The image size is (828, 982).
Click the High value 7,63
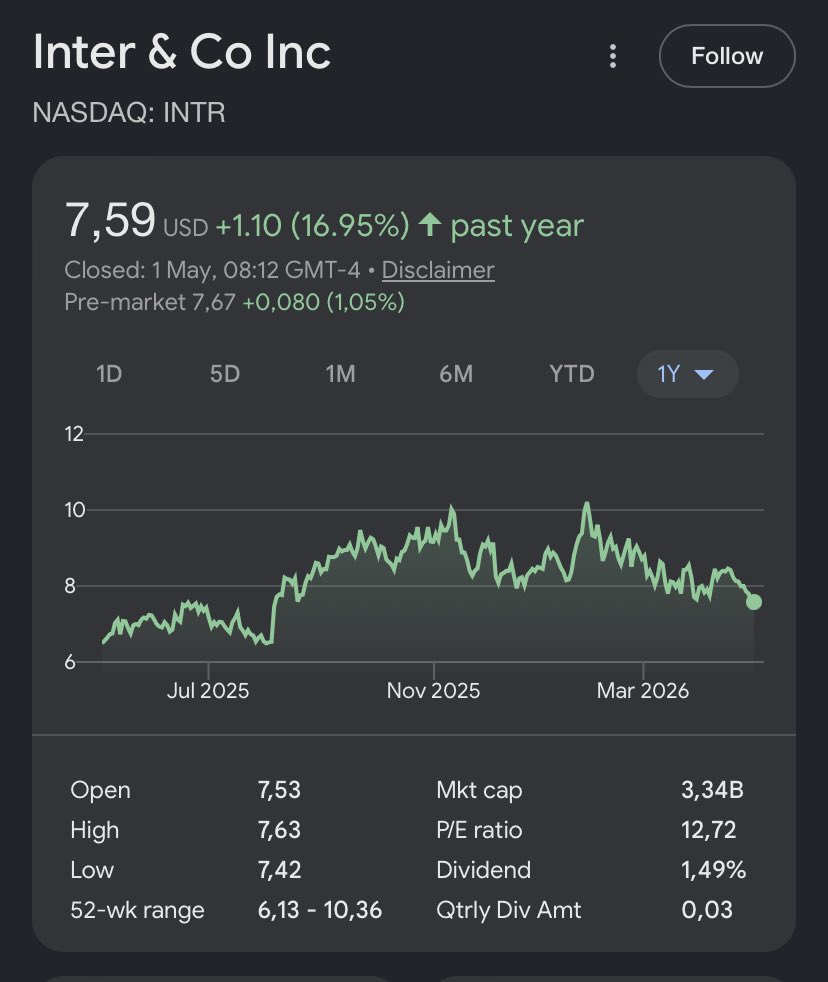point(279,830)
